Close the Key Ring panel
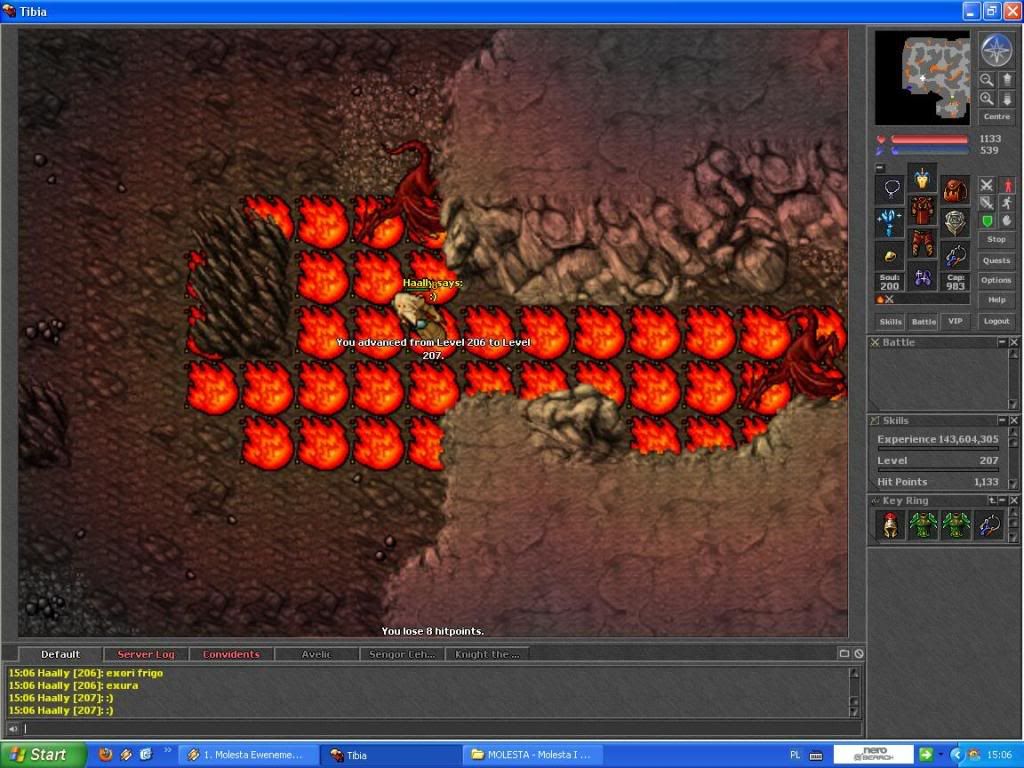This screenshot has width=1024, height=768. tap(1014, 500)
